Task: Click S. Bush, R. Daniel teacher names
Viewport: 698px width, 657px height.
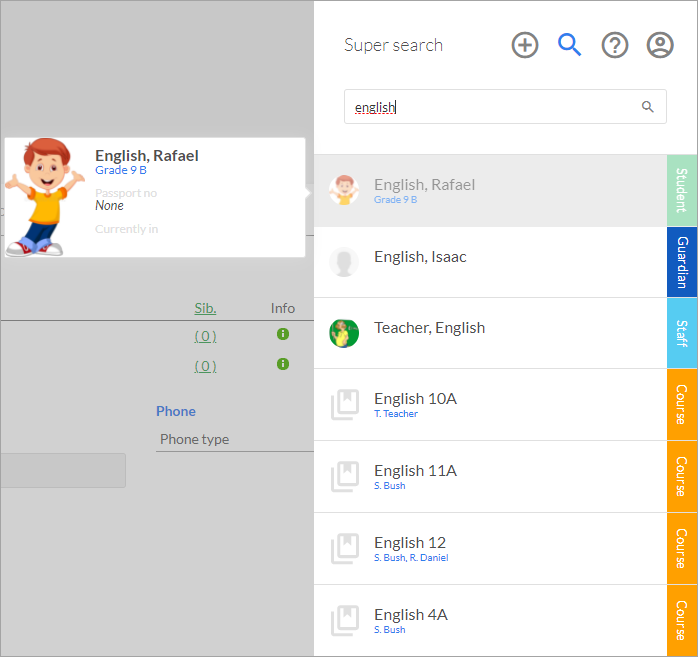Action: click(411, 558)
